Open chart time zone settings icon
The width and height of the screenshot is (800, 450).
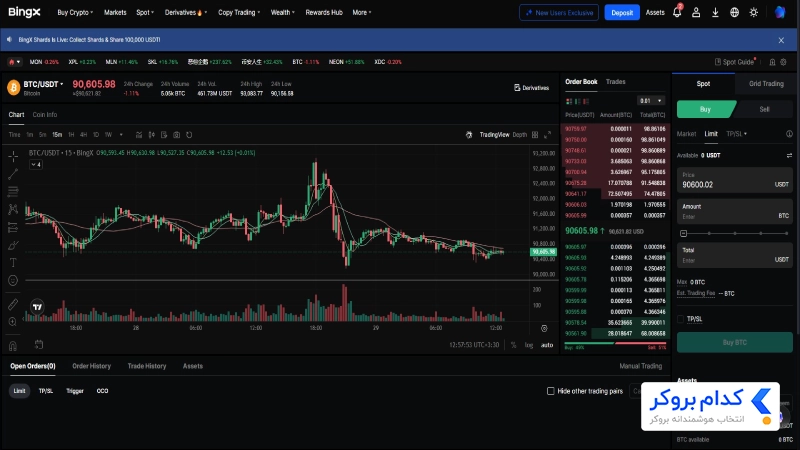click(544, 328)
